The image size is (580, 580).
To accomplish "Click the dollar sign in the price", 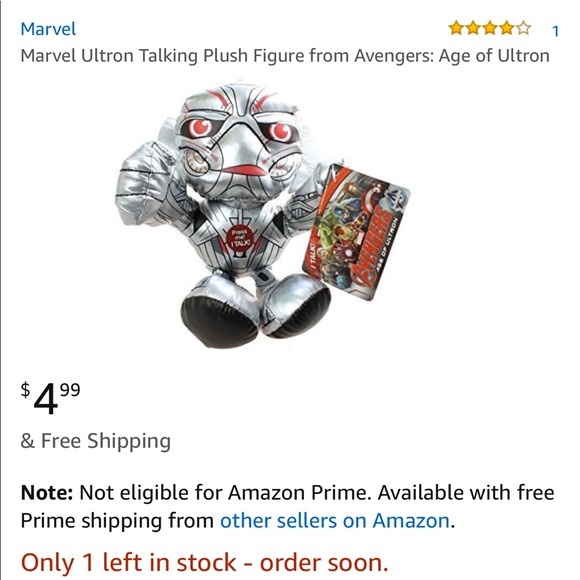I will tap(25, 390).
